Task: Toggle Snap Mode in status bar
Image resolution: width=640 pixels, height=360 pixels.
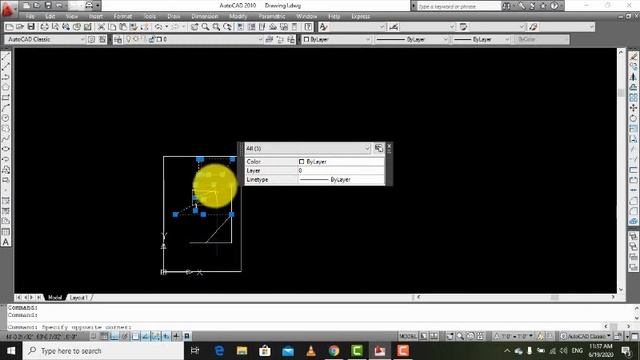Action: tap(93, 336)
